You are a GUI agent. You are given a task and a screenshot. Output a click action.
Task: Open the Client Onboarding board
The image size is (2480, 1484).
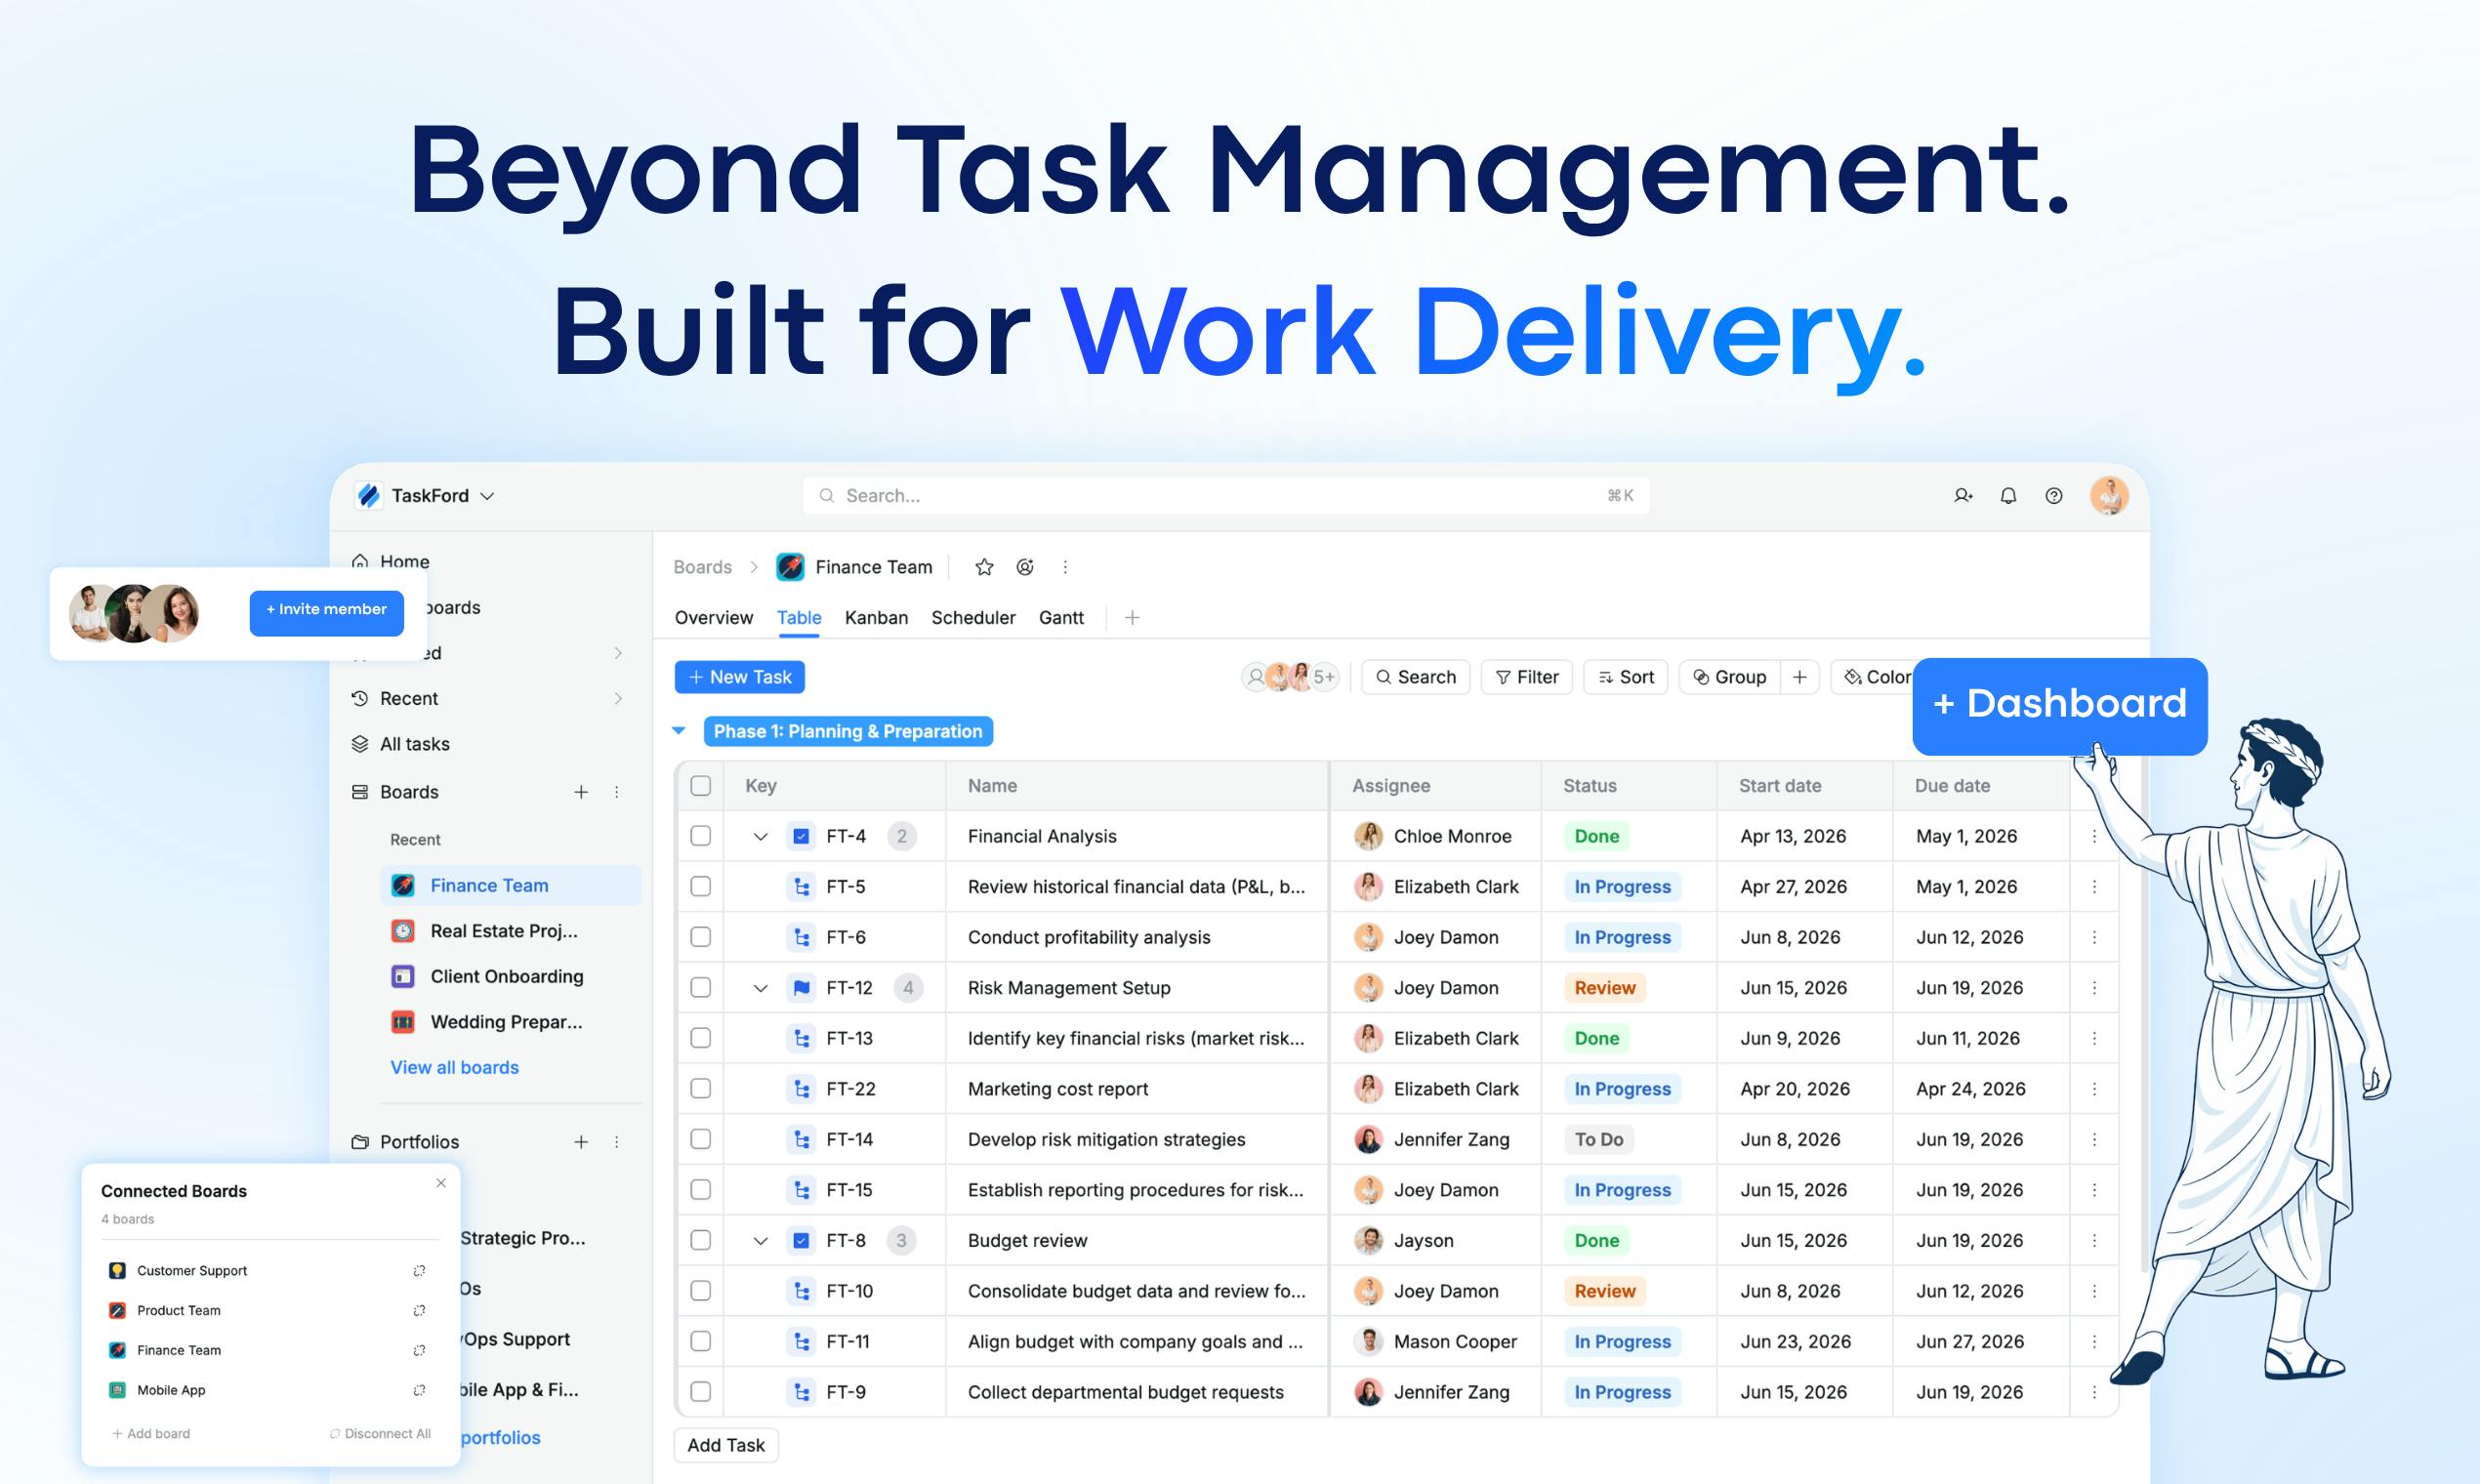pyautogui.click(x=510, y=977)
